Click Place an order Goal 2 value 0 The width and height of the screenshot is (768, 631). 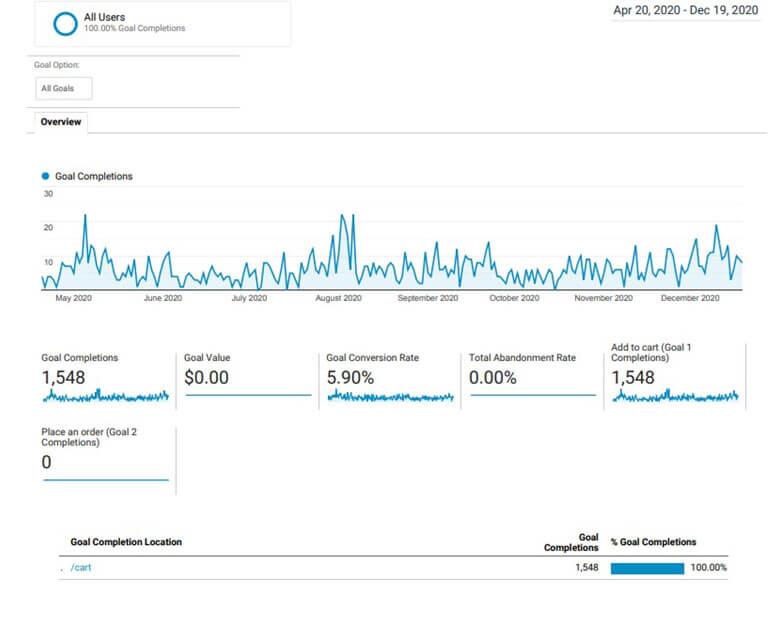pos(46,462)
